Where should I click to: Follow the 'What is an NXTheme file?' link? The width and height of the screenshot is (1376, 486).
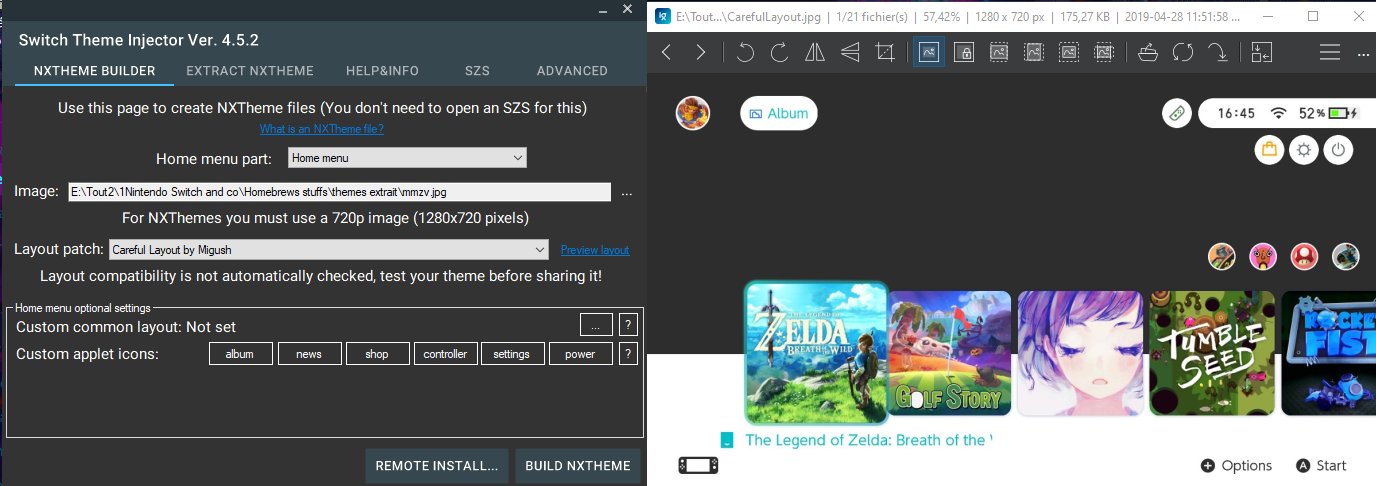click(x=322, y=129)
